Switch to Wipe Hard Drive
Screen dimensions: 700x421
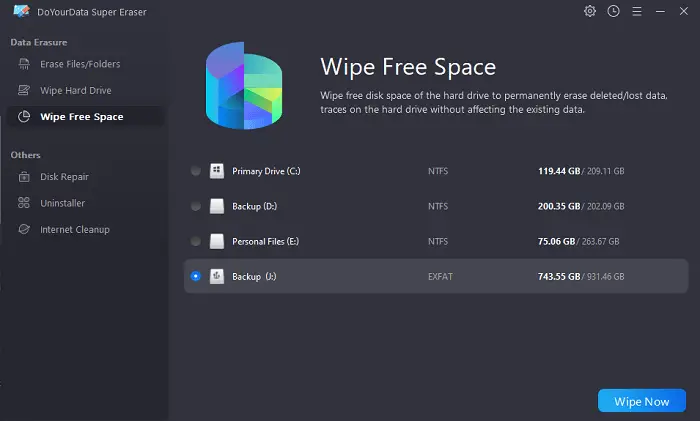coord(86,90)
